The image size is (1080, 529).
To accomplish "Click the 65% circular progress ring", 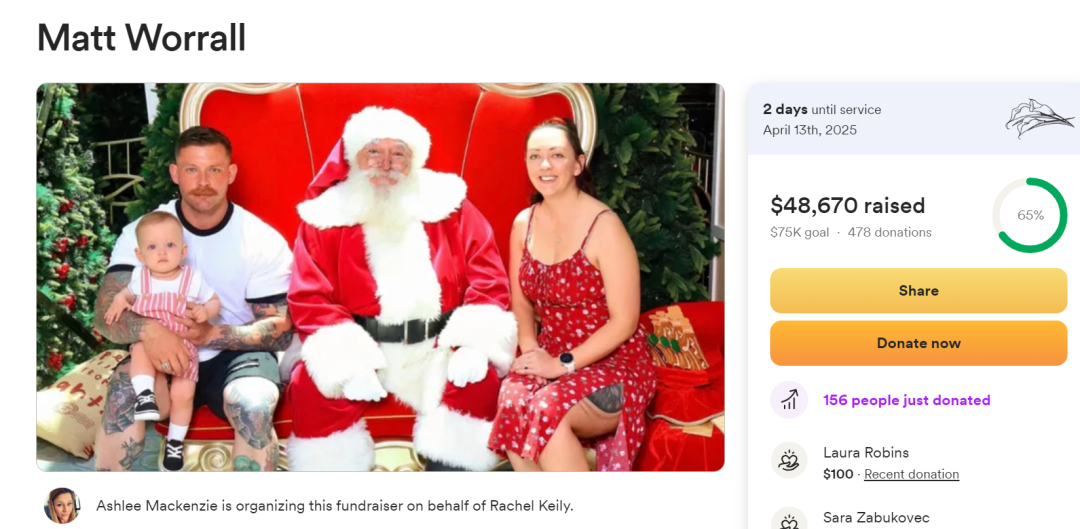I will [x=1030, y=215].
